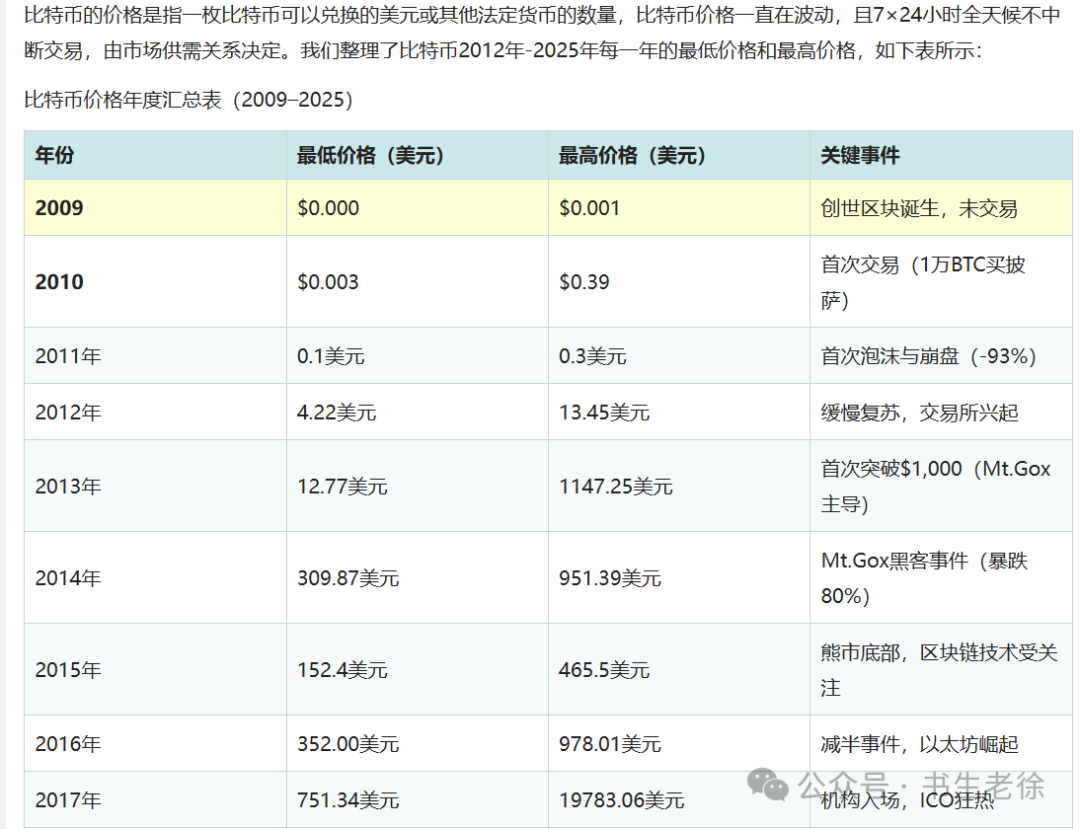Click the 465.5美元 price cell

point(679,669)
